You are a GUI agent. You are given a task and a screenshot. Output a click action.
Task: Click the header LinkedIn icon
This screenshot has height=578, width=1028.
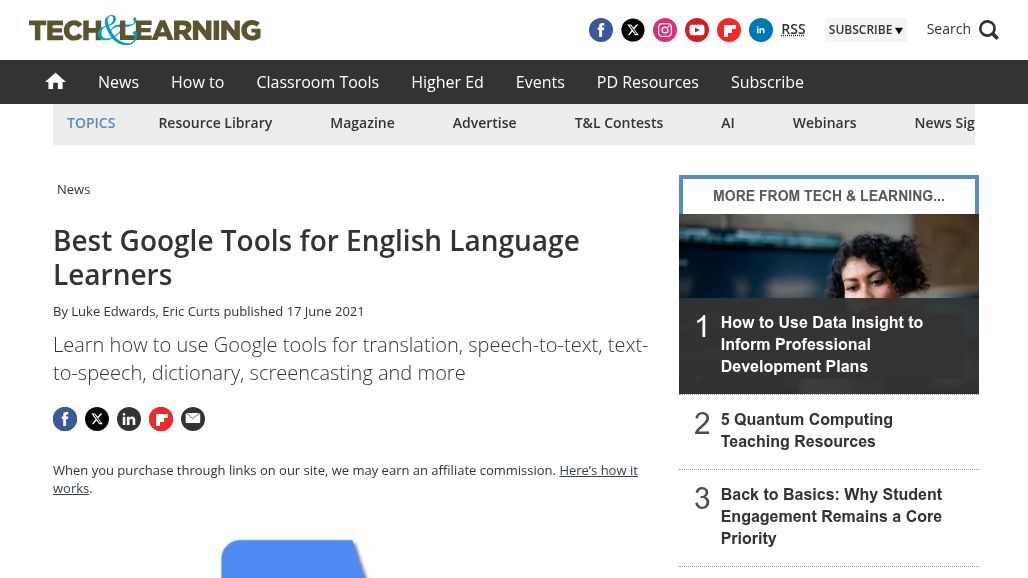point(760,30)
